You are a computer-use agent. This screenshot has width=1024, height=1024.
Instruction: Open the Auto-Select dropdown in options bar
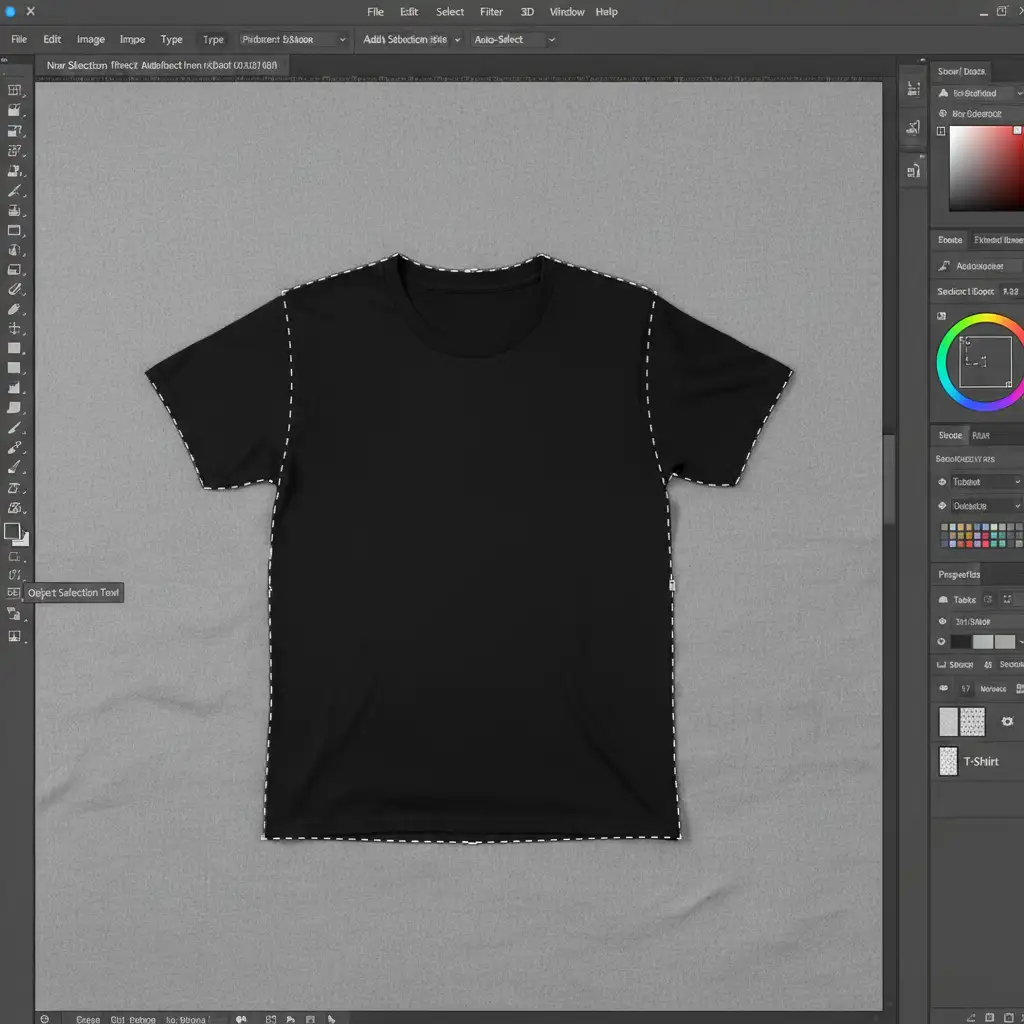click(513, 40)
